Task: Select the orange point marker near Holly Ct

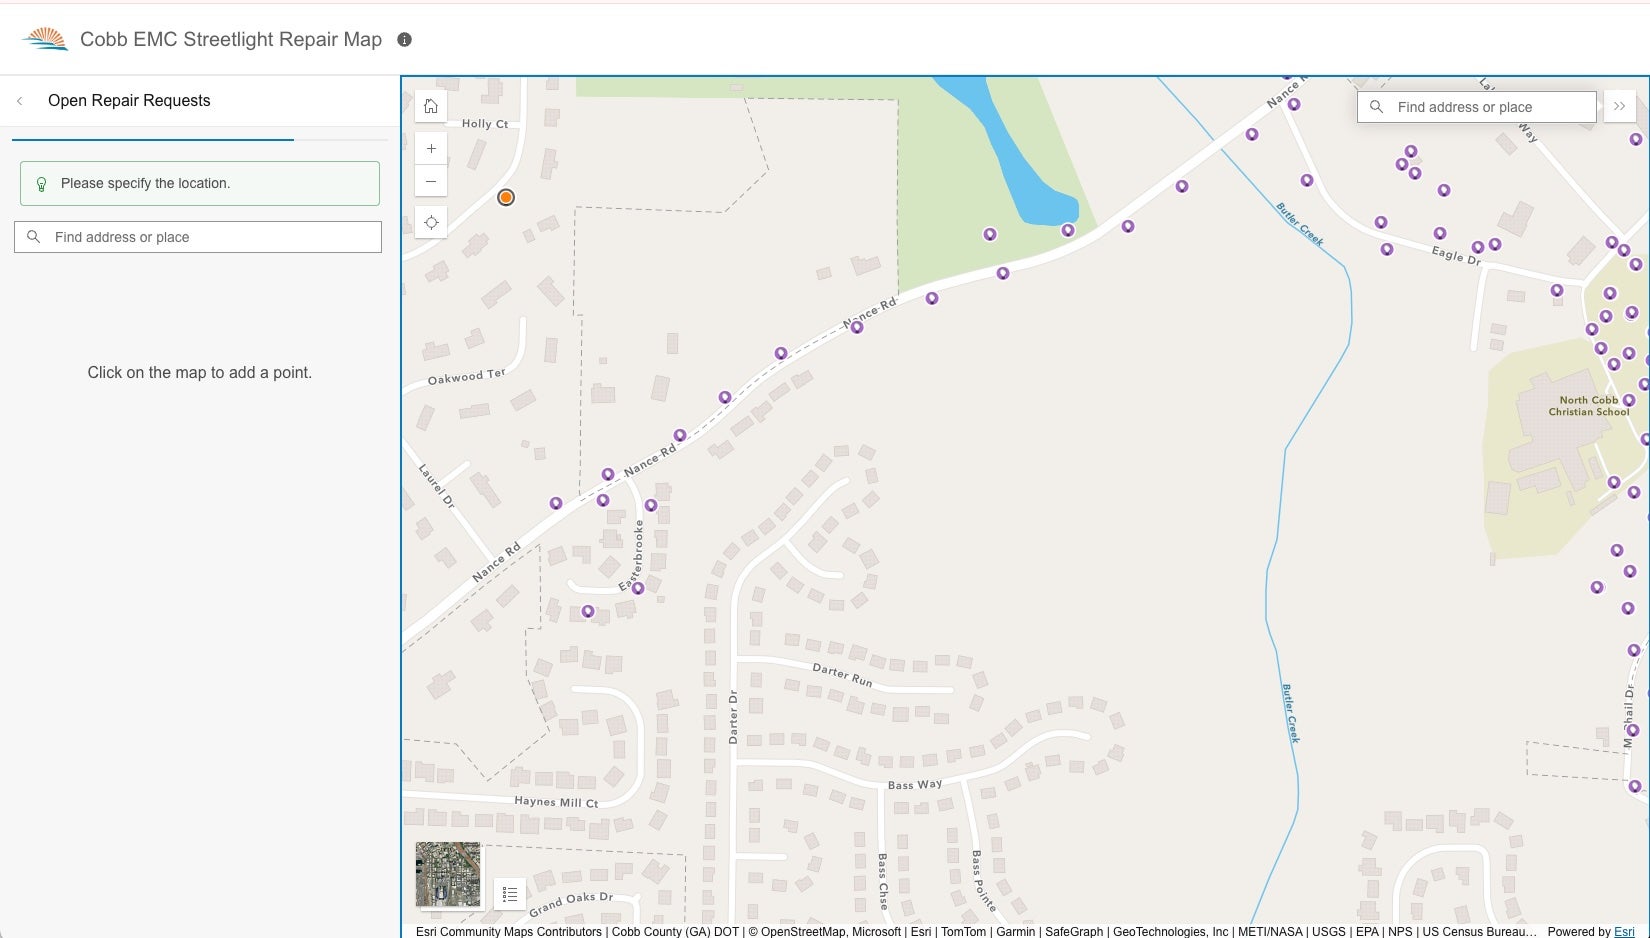Action: tap(505, 197)
